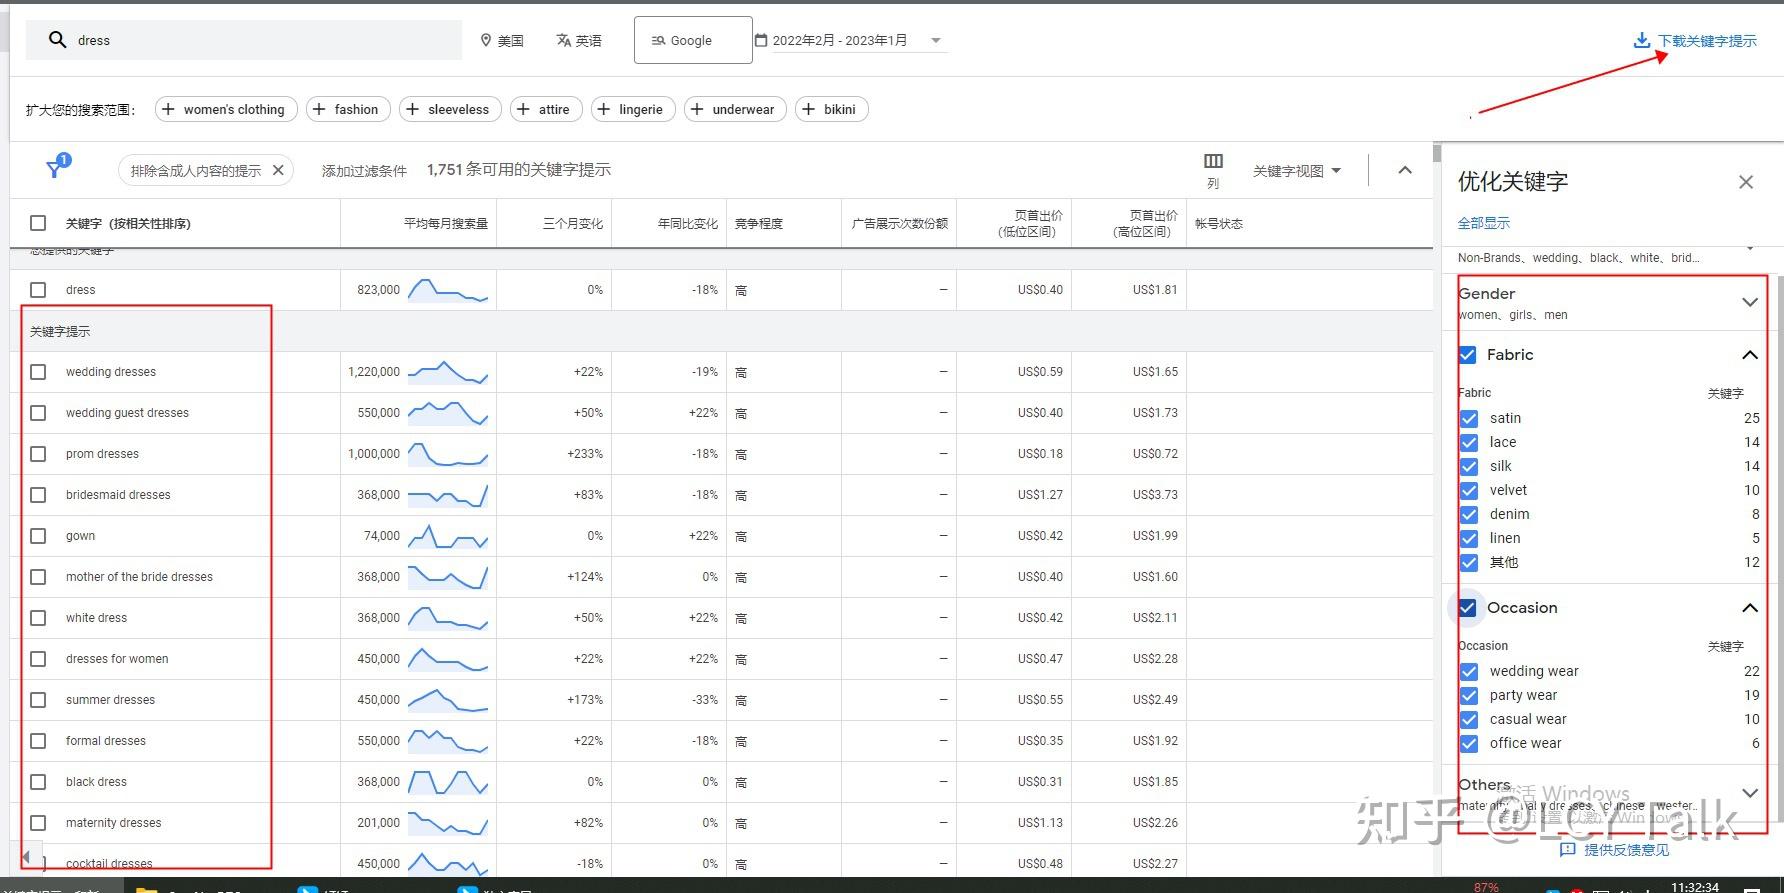Click 下载关键字提示 link
This screenshot has height=893, width=1784.
pos(1707,40)
